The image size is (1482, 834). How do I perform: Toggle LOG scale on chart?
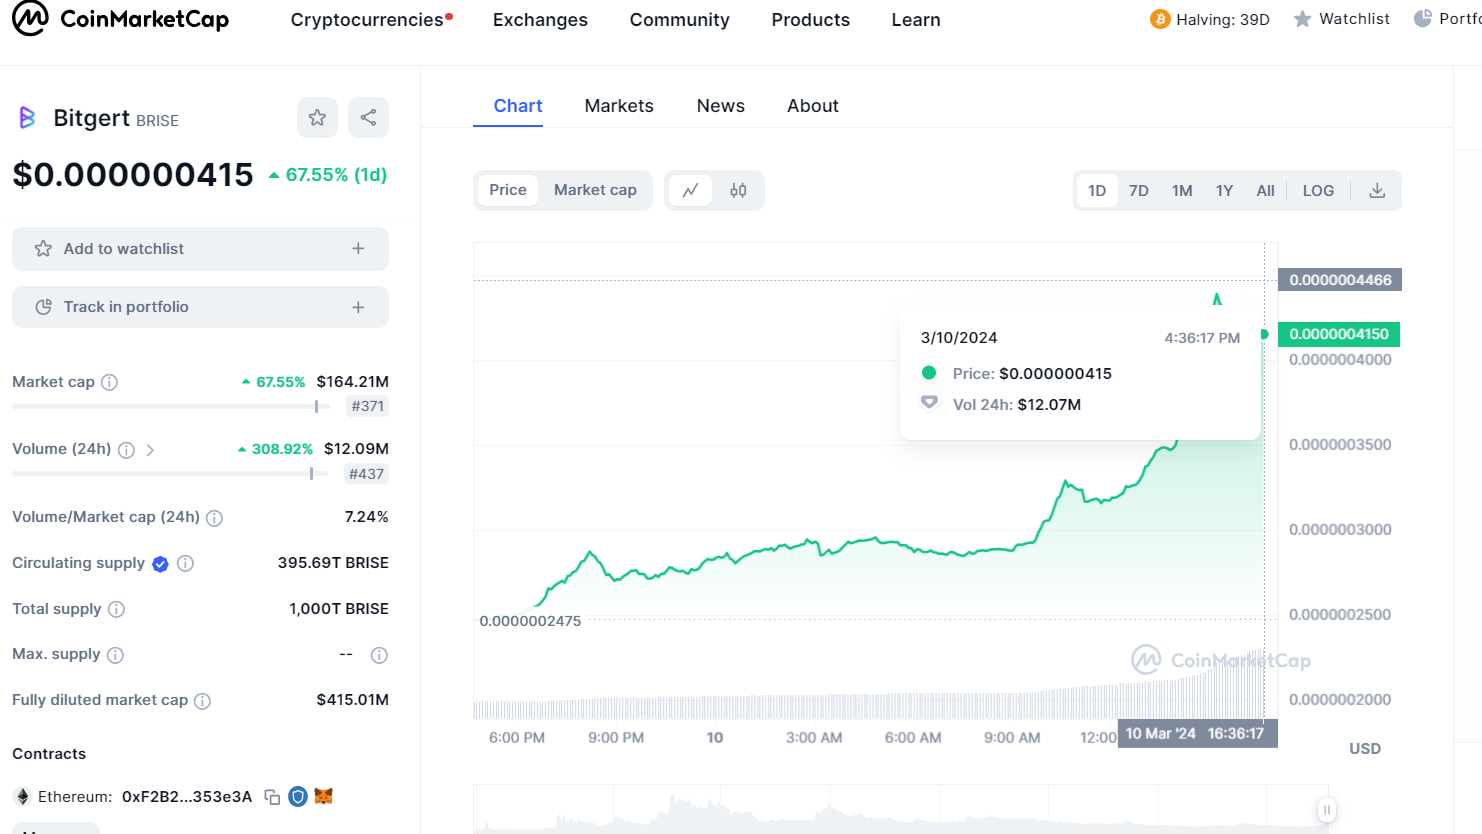coord(1318,190)
